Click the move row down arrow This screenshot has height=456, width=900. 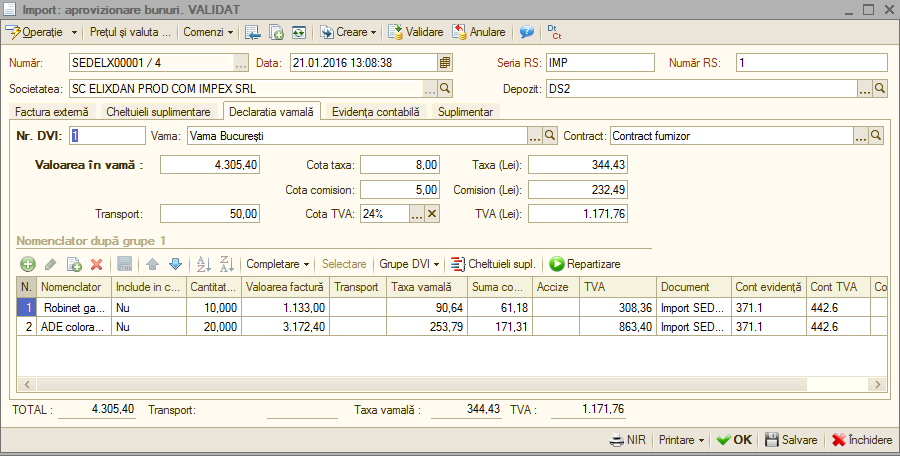[x=176, y=264]
